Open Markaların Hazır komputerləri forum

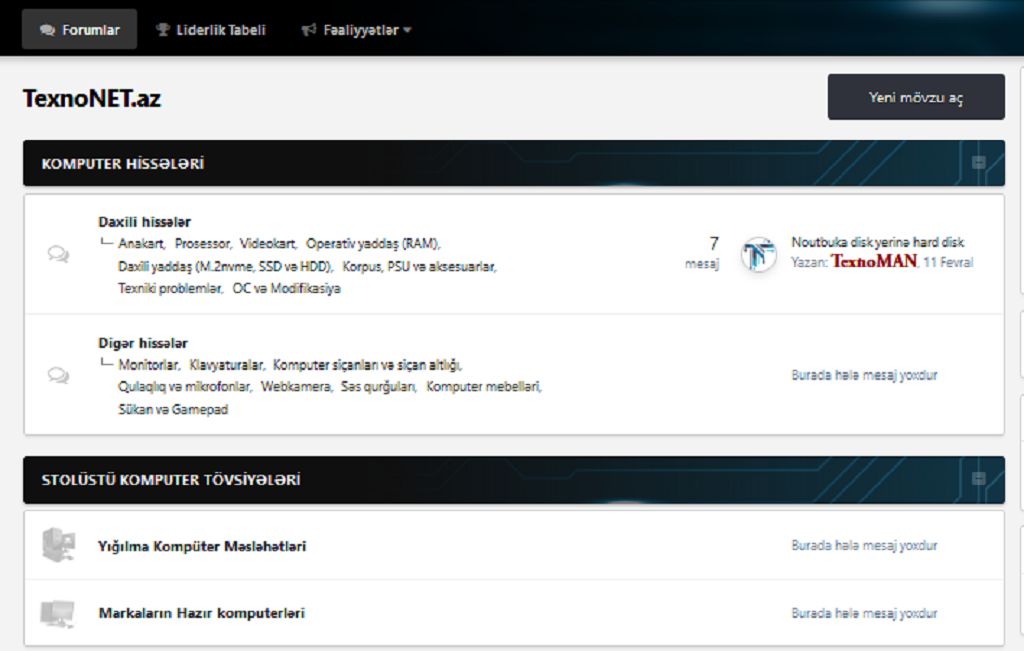tap(201, 613)
